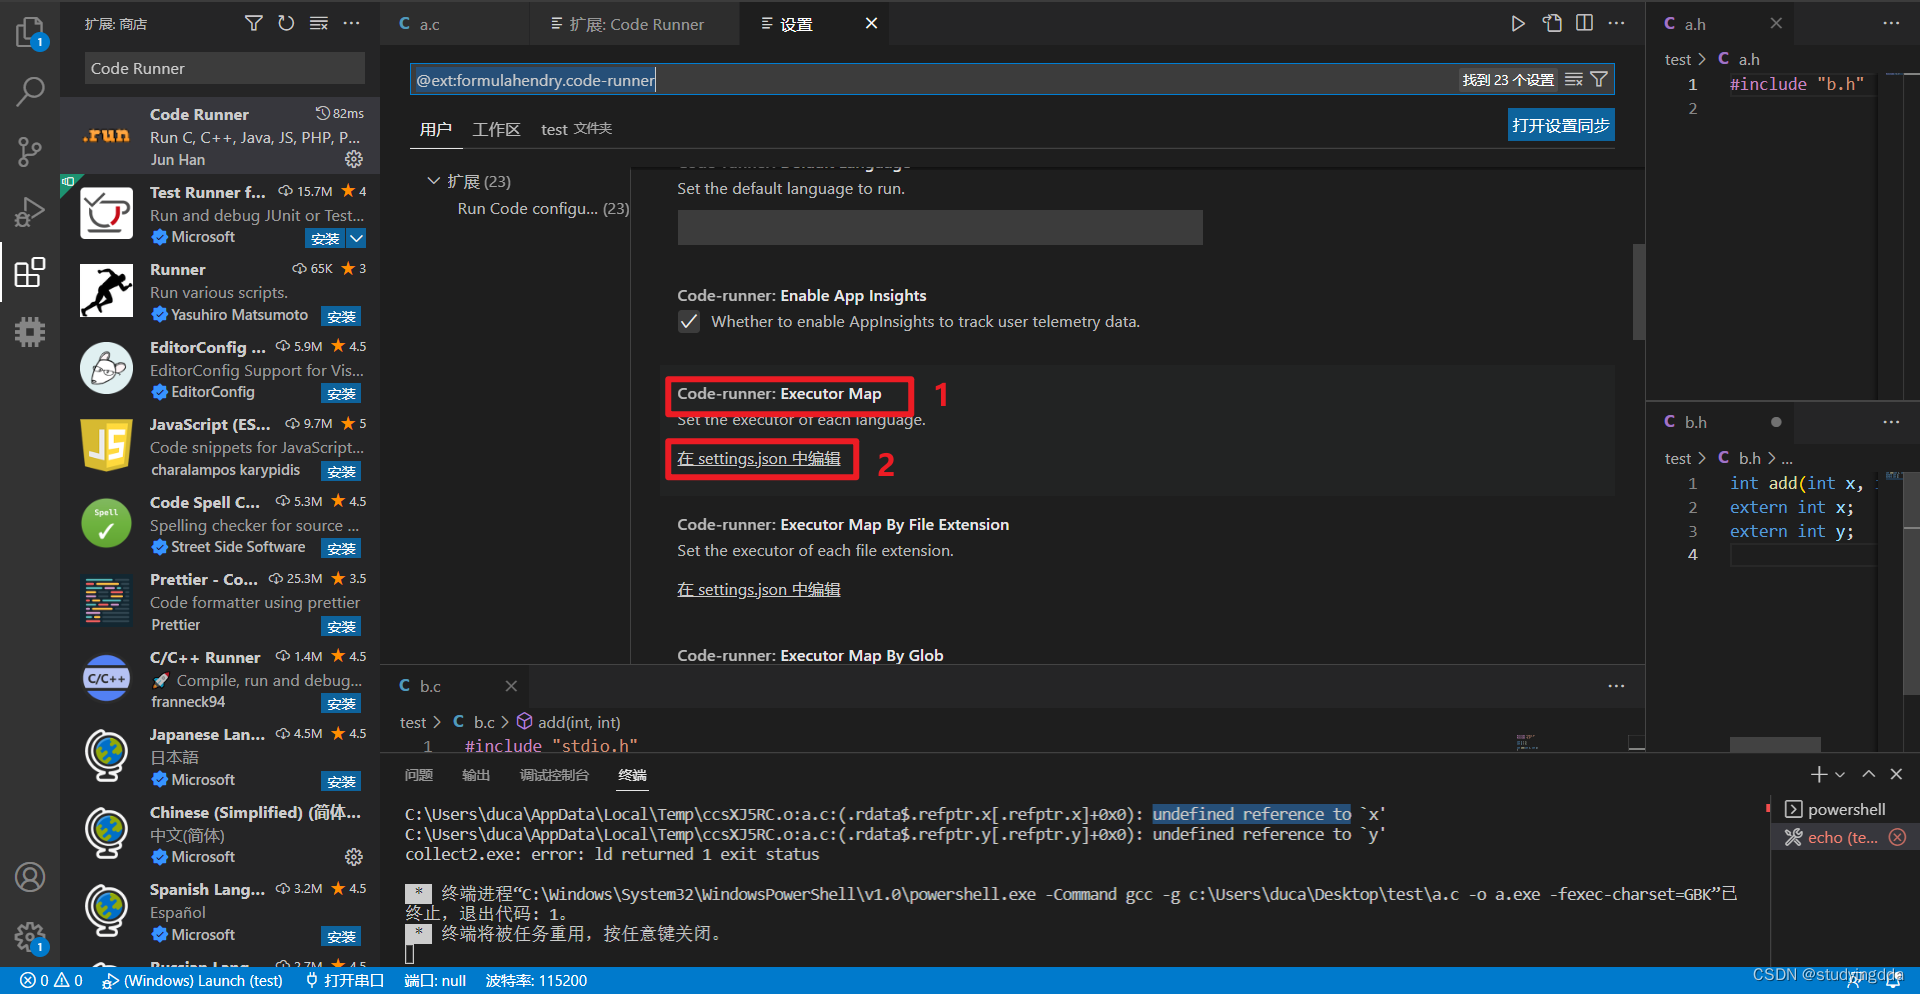Click errors and warnings status indicator
Image resolution: width=1920 pixels, height=994 pixels.
(x=52, y=980)
